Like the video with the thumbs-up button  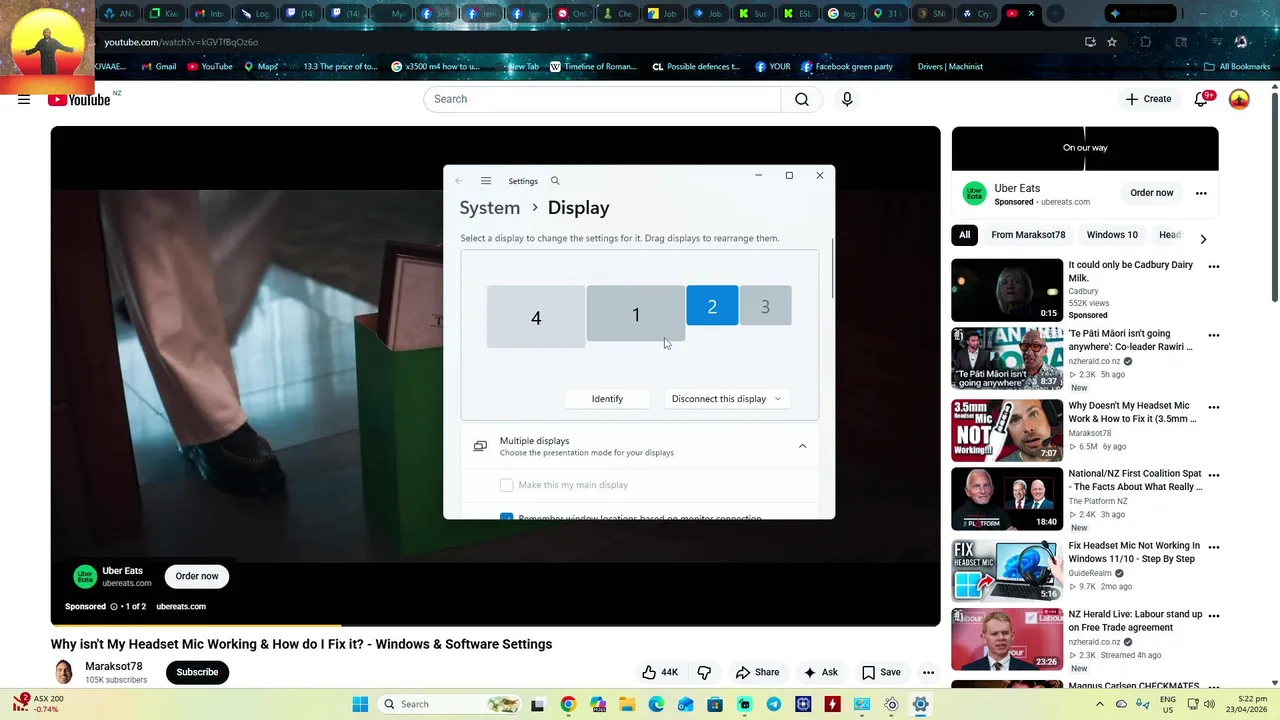coord(660,672)
